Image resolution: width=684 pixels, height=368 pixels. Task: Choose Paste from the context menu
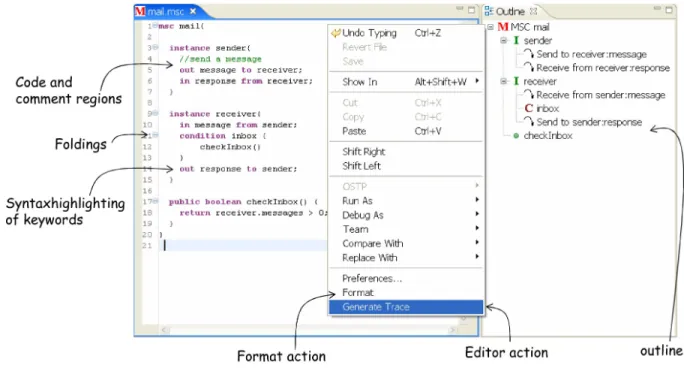406,131
